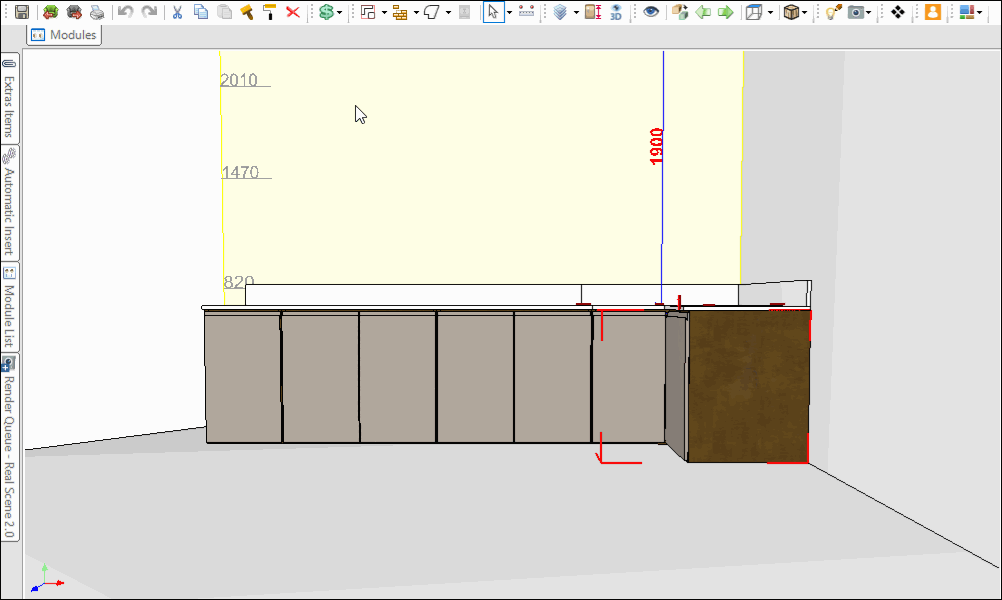The image size is (1002, 600).
Task: Click the Save floppy disk icon
Action: 22,12
